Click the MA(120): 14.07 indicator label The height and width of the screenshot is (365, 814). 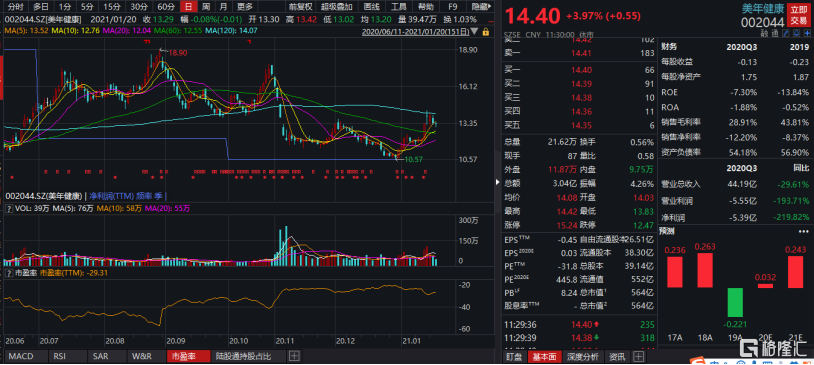(x=231, y=31)
